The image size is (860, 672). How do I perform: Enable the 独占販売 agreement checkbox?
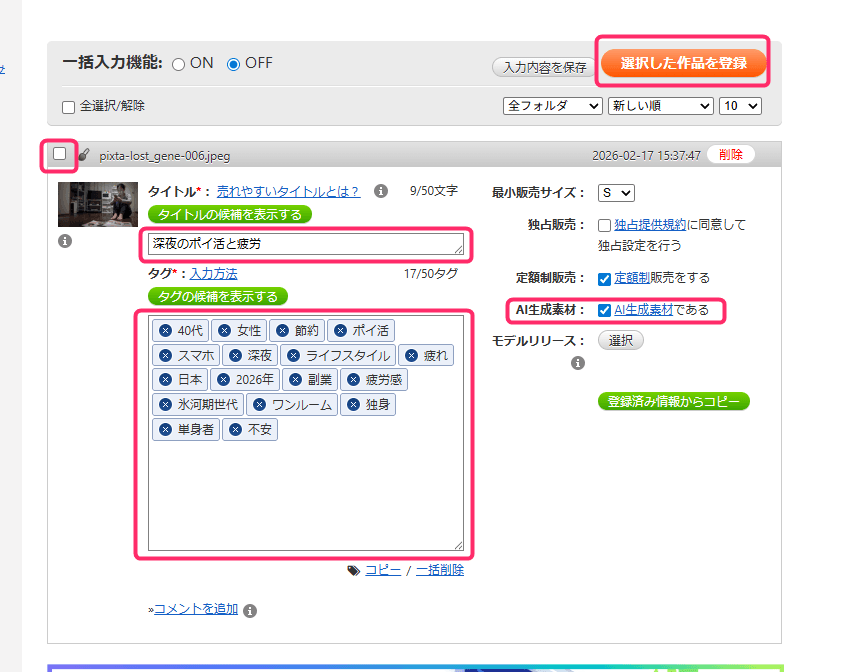point(604,225)
